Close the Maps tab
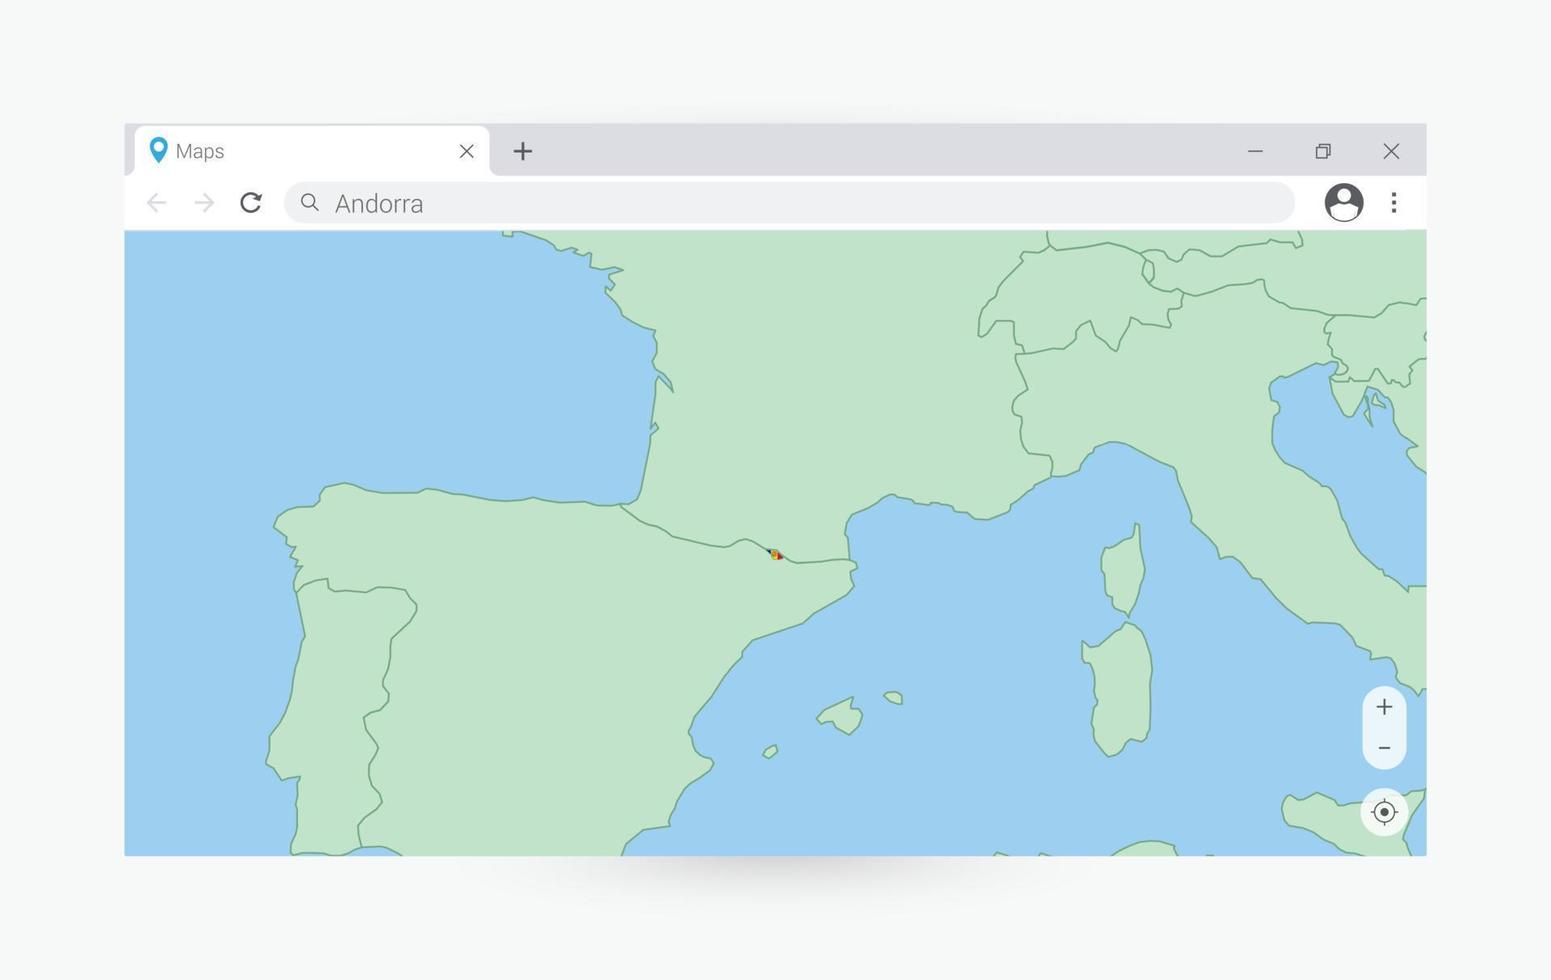Viewport: 1551px width, 980px height. click(467, 151)
